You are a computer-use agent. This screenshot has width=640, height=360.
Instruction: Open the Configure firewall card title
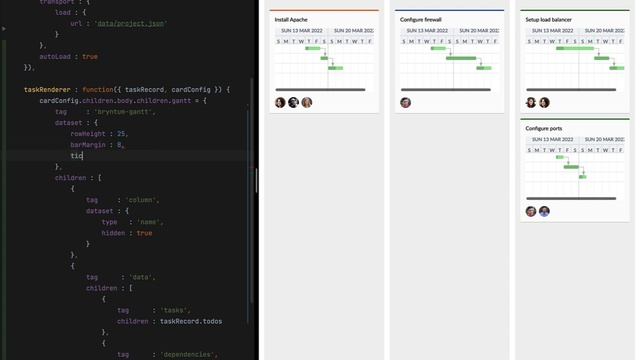[x=420, y=20]
